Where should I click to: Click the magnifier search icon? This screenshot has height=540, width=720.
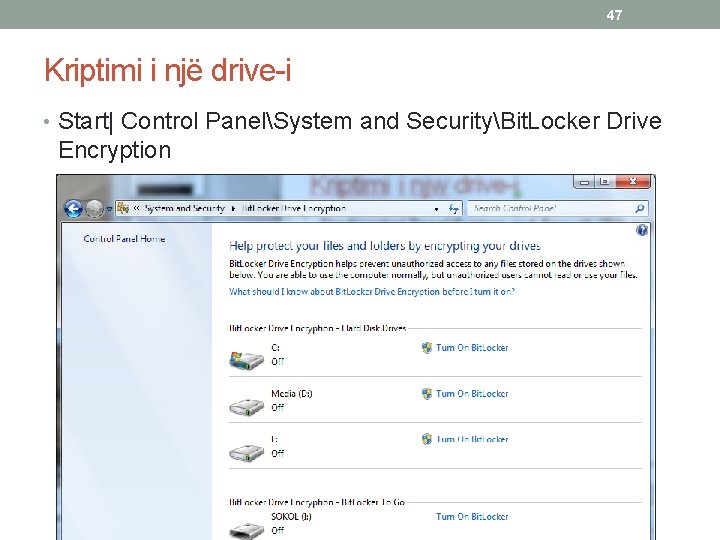pos(640,208)
